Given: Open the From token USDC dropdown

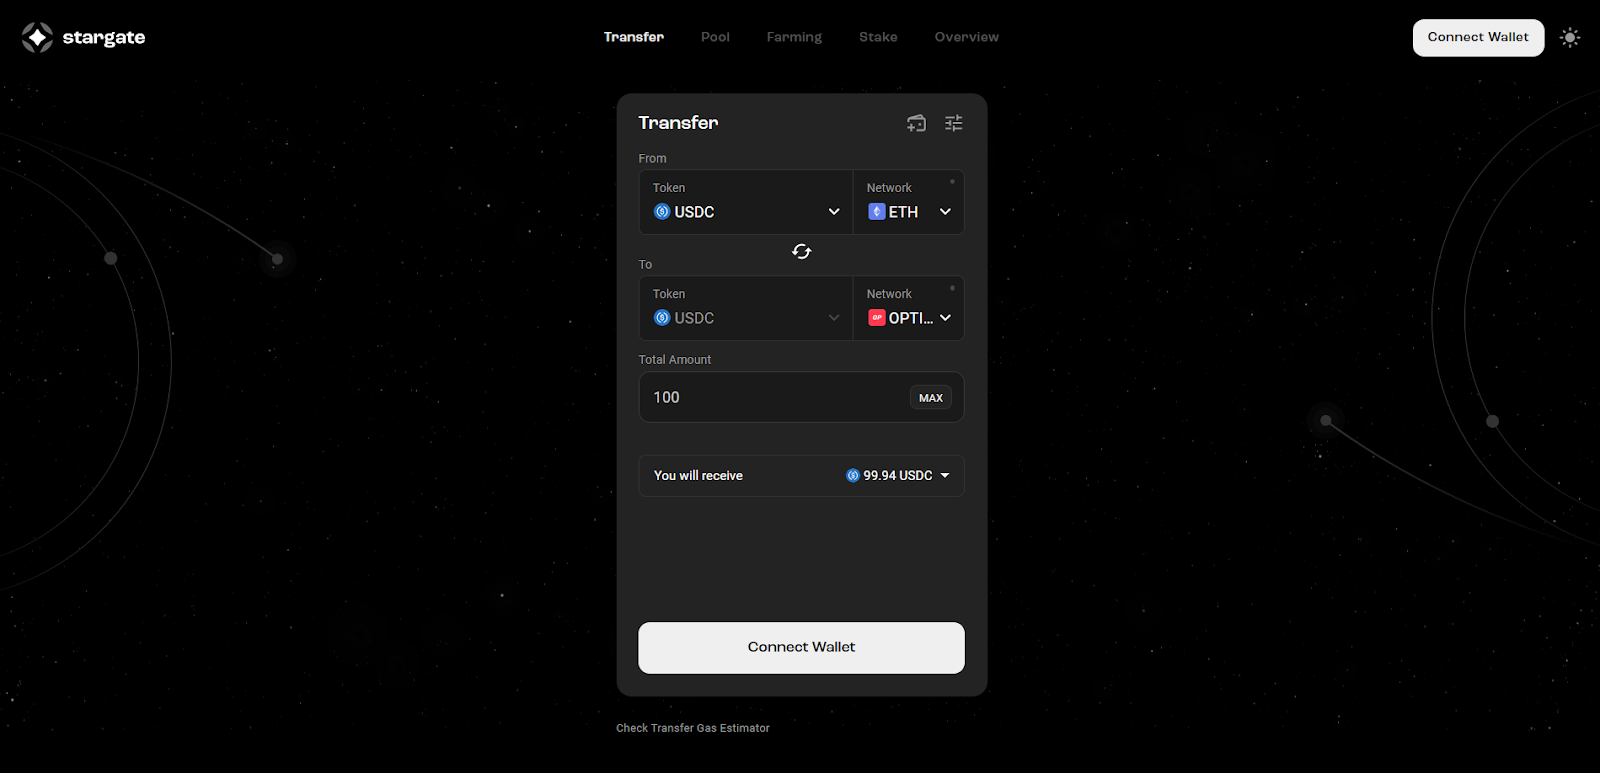Looking at the screenshot, I should [x=746, y=202].
